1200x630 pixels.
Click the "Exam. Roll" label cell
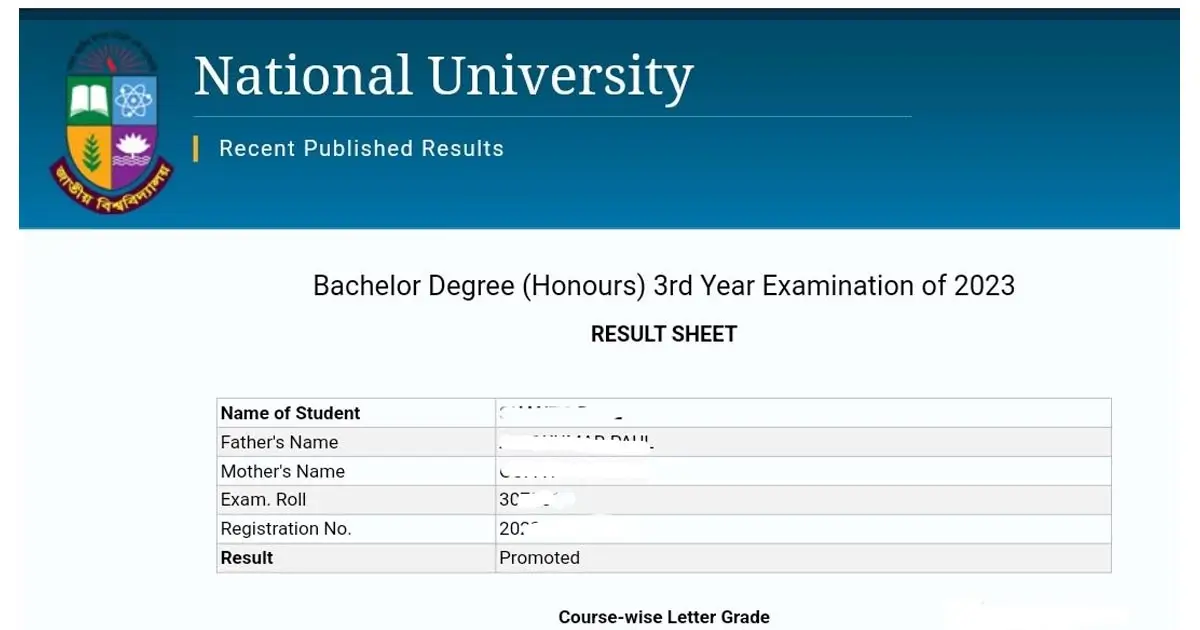263,500
